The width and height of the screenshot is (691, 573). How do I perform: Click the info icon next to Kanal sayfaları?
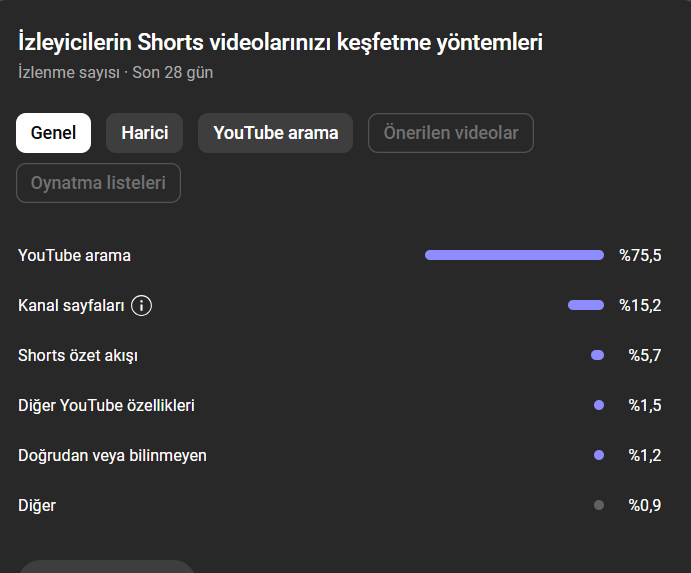pyautogui.click(x=141, y=305)
